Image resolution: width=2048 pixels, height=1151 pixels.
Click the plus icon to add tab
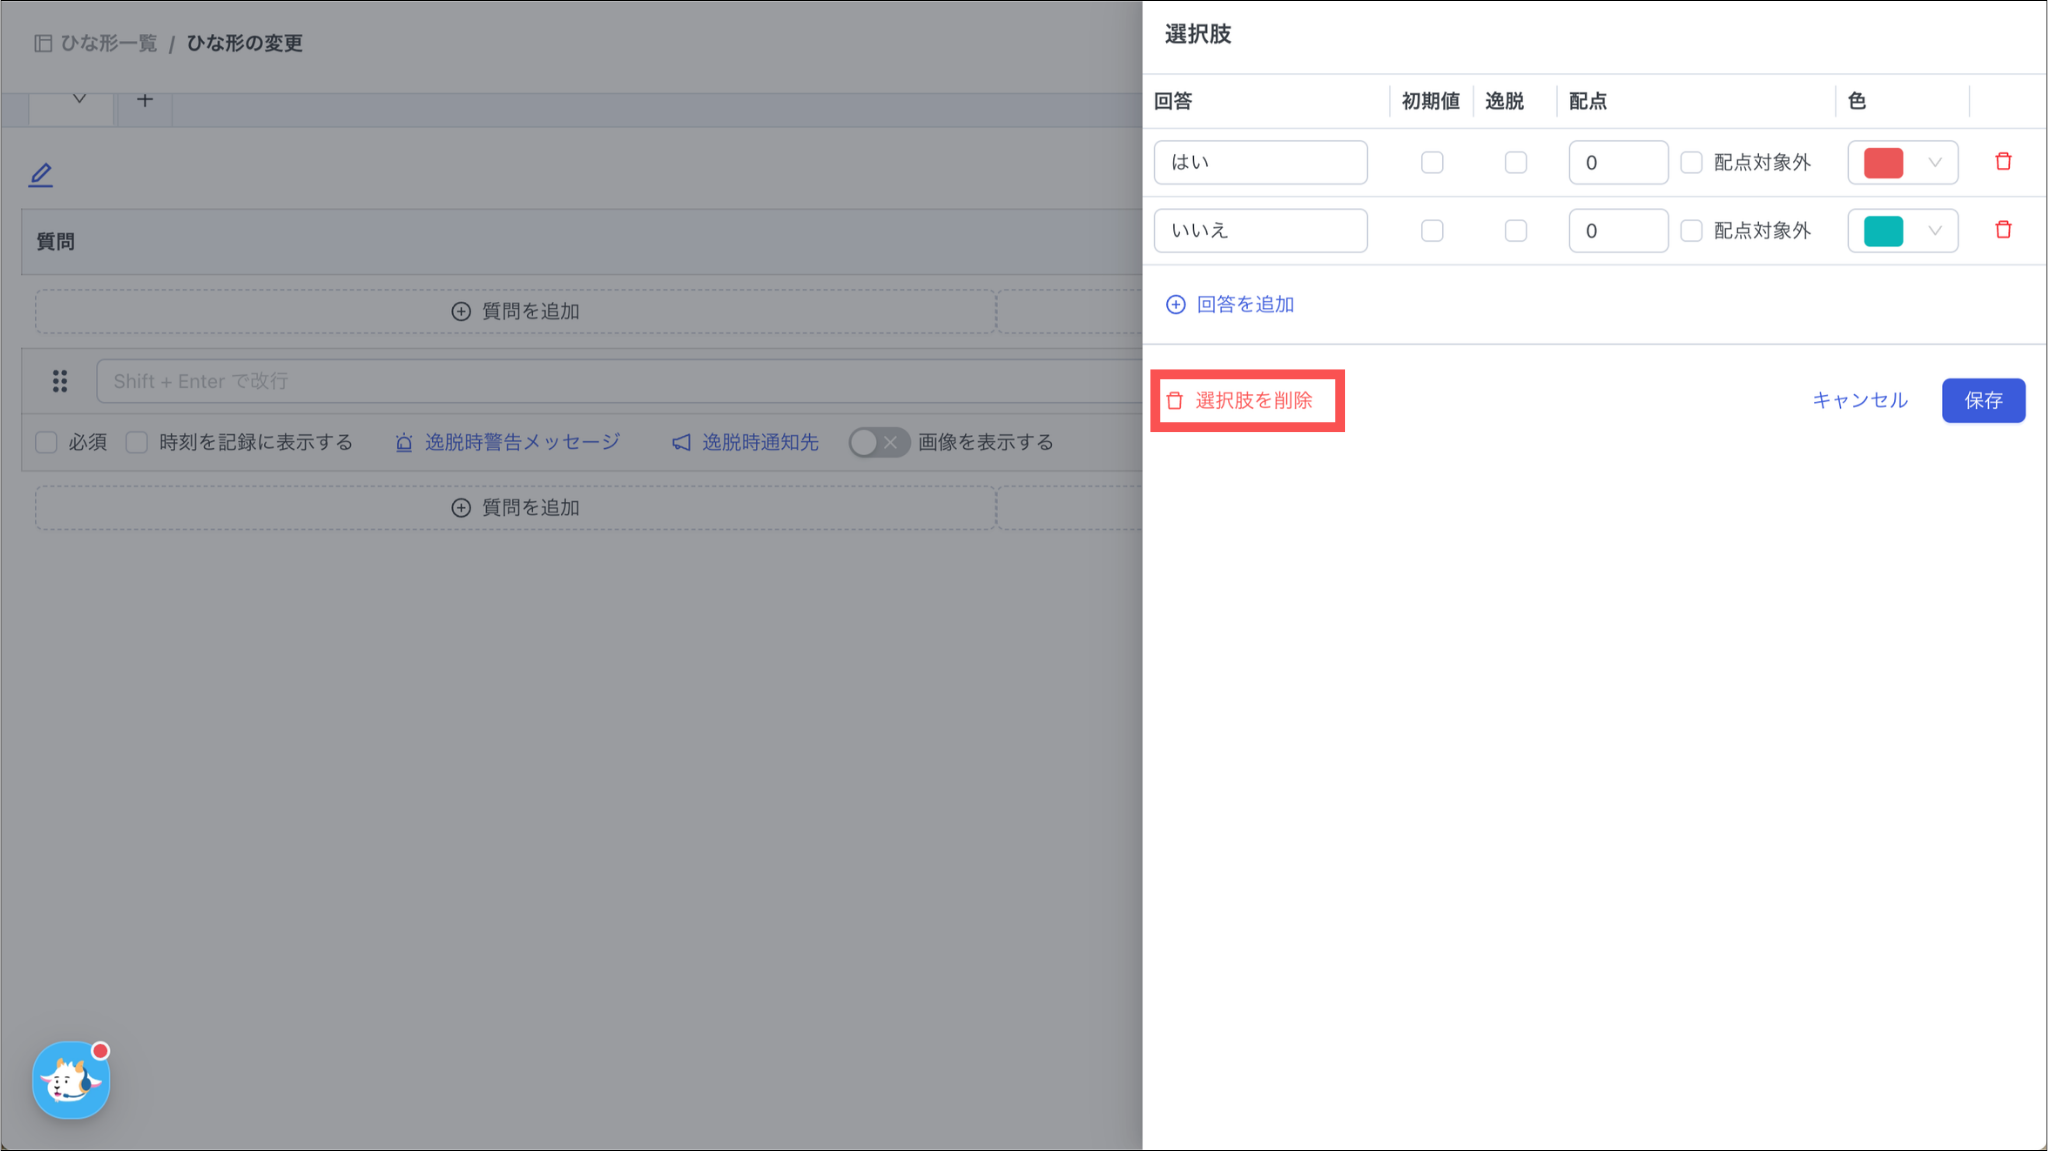[x=145, y=100]
